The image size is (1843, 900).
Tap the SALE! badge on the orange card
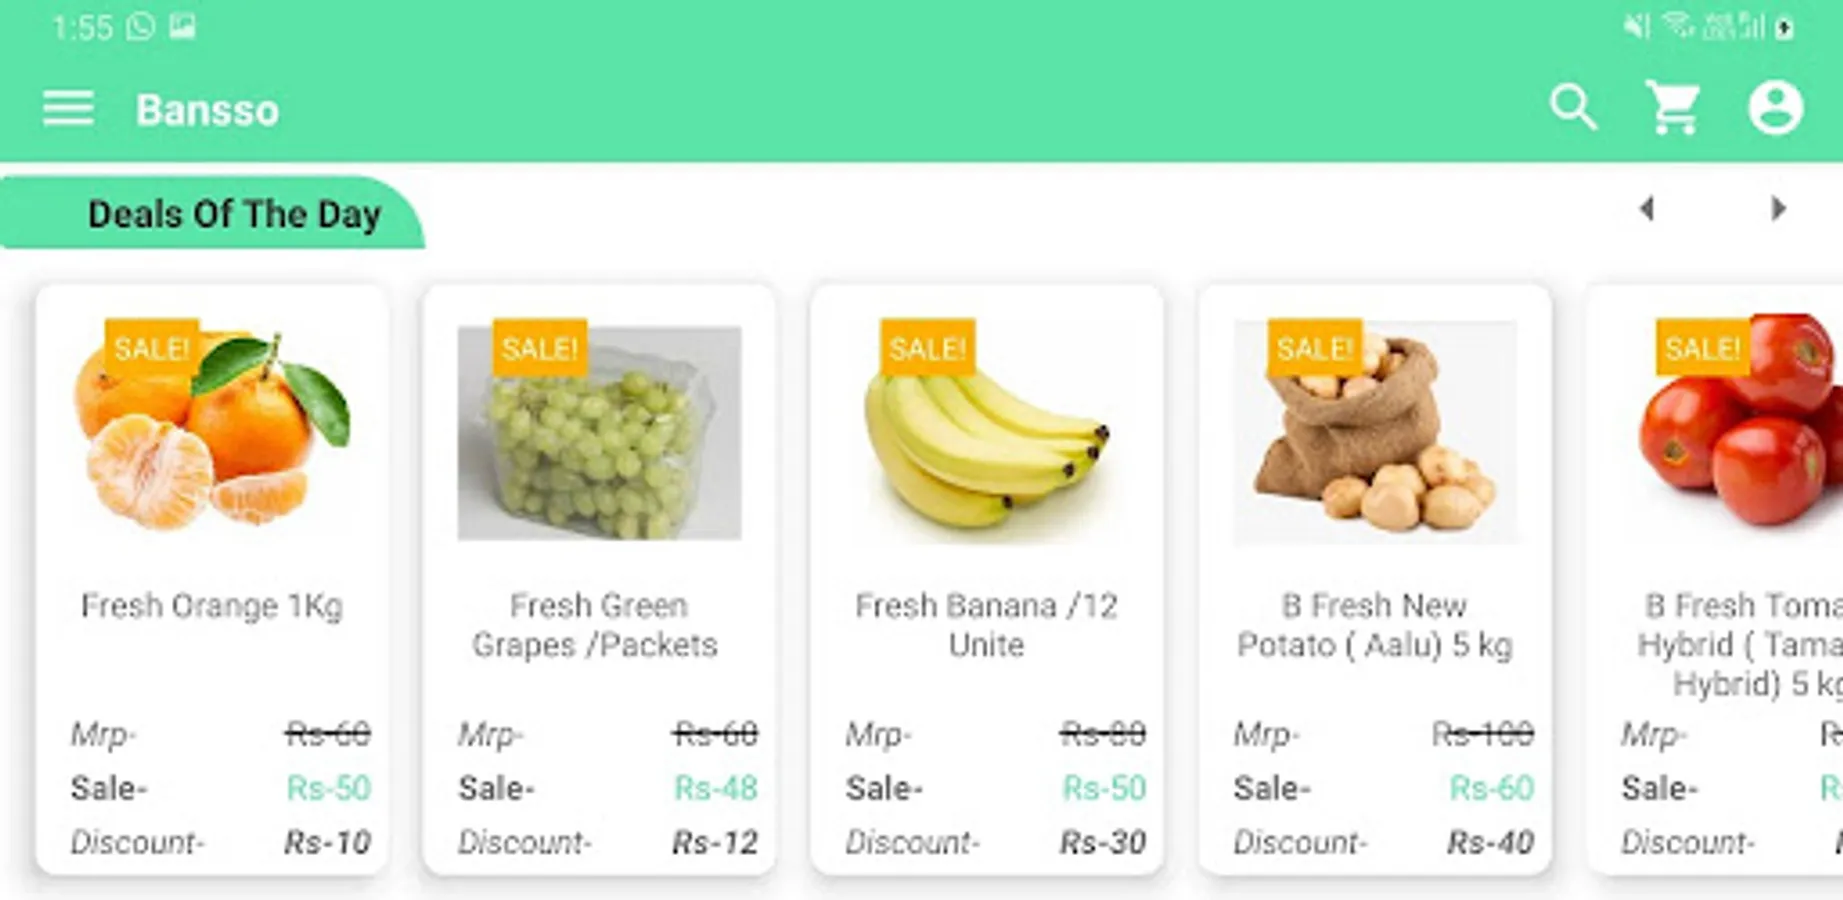[151, 348]
